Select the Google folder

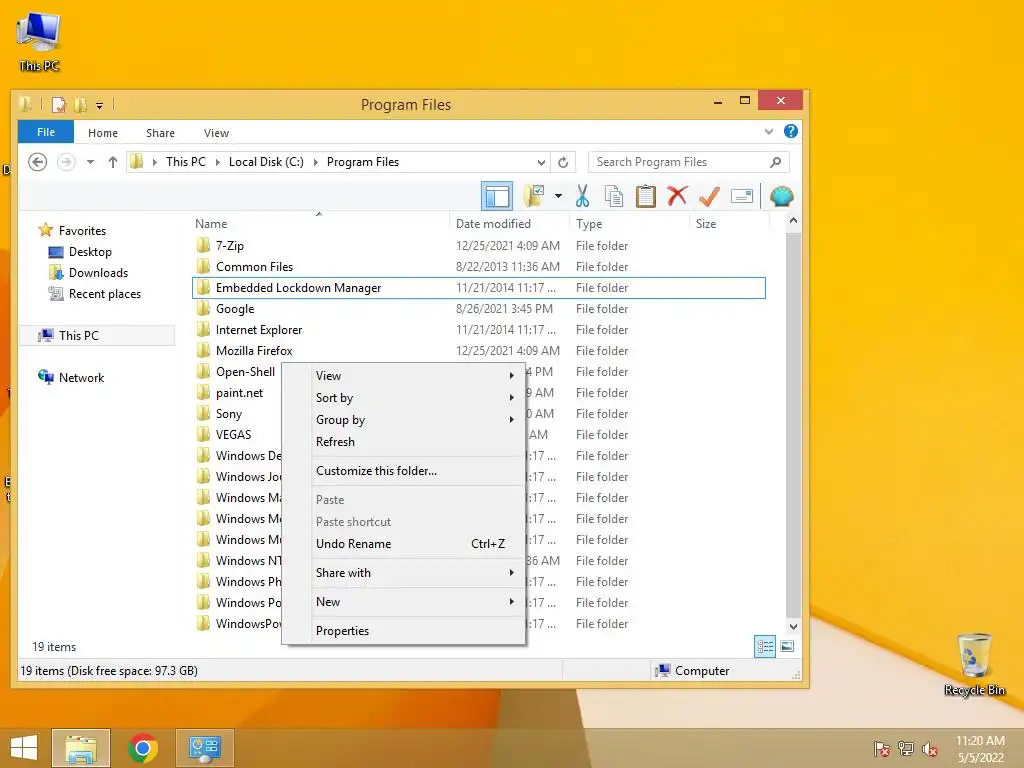[479, 309]
